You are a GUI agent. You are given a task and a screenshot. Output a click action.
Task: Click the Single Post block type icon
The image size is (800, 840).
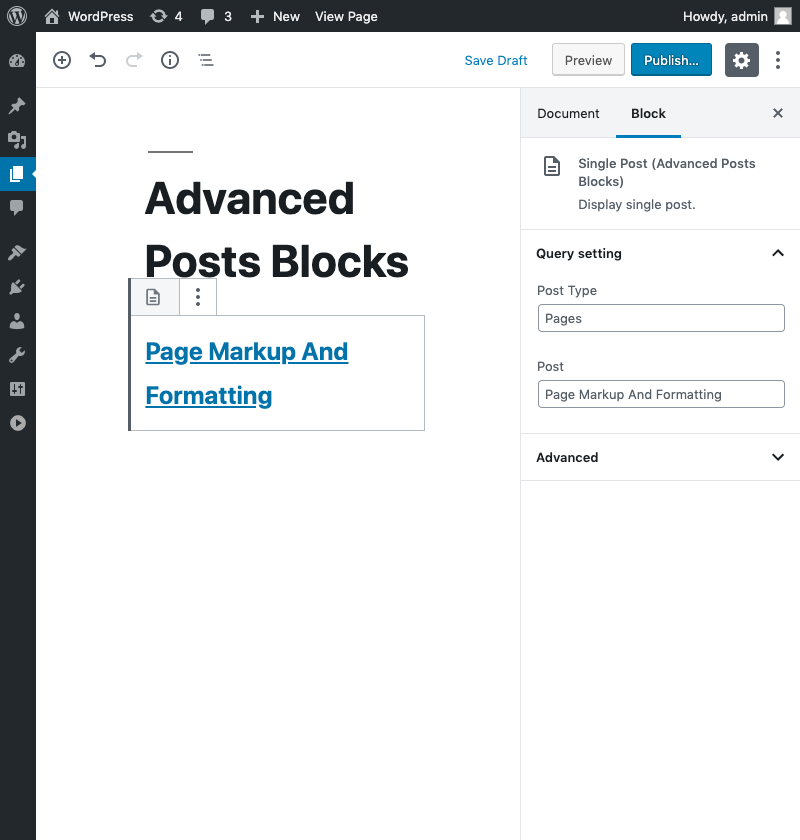pos(153,297)
